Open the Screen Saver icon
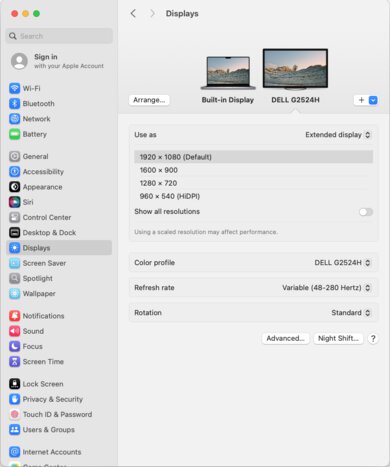Image resolution: width=390 pixels, height=467 pixels. 15,263
